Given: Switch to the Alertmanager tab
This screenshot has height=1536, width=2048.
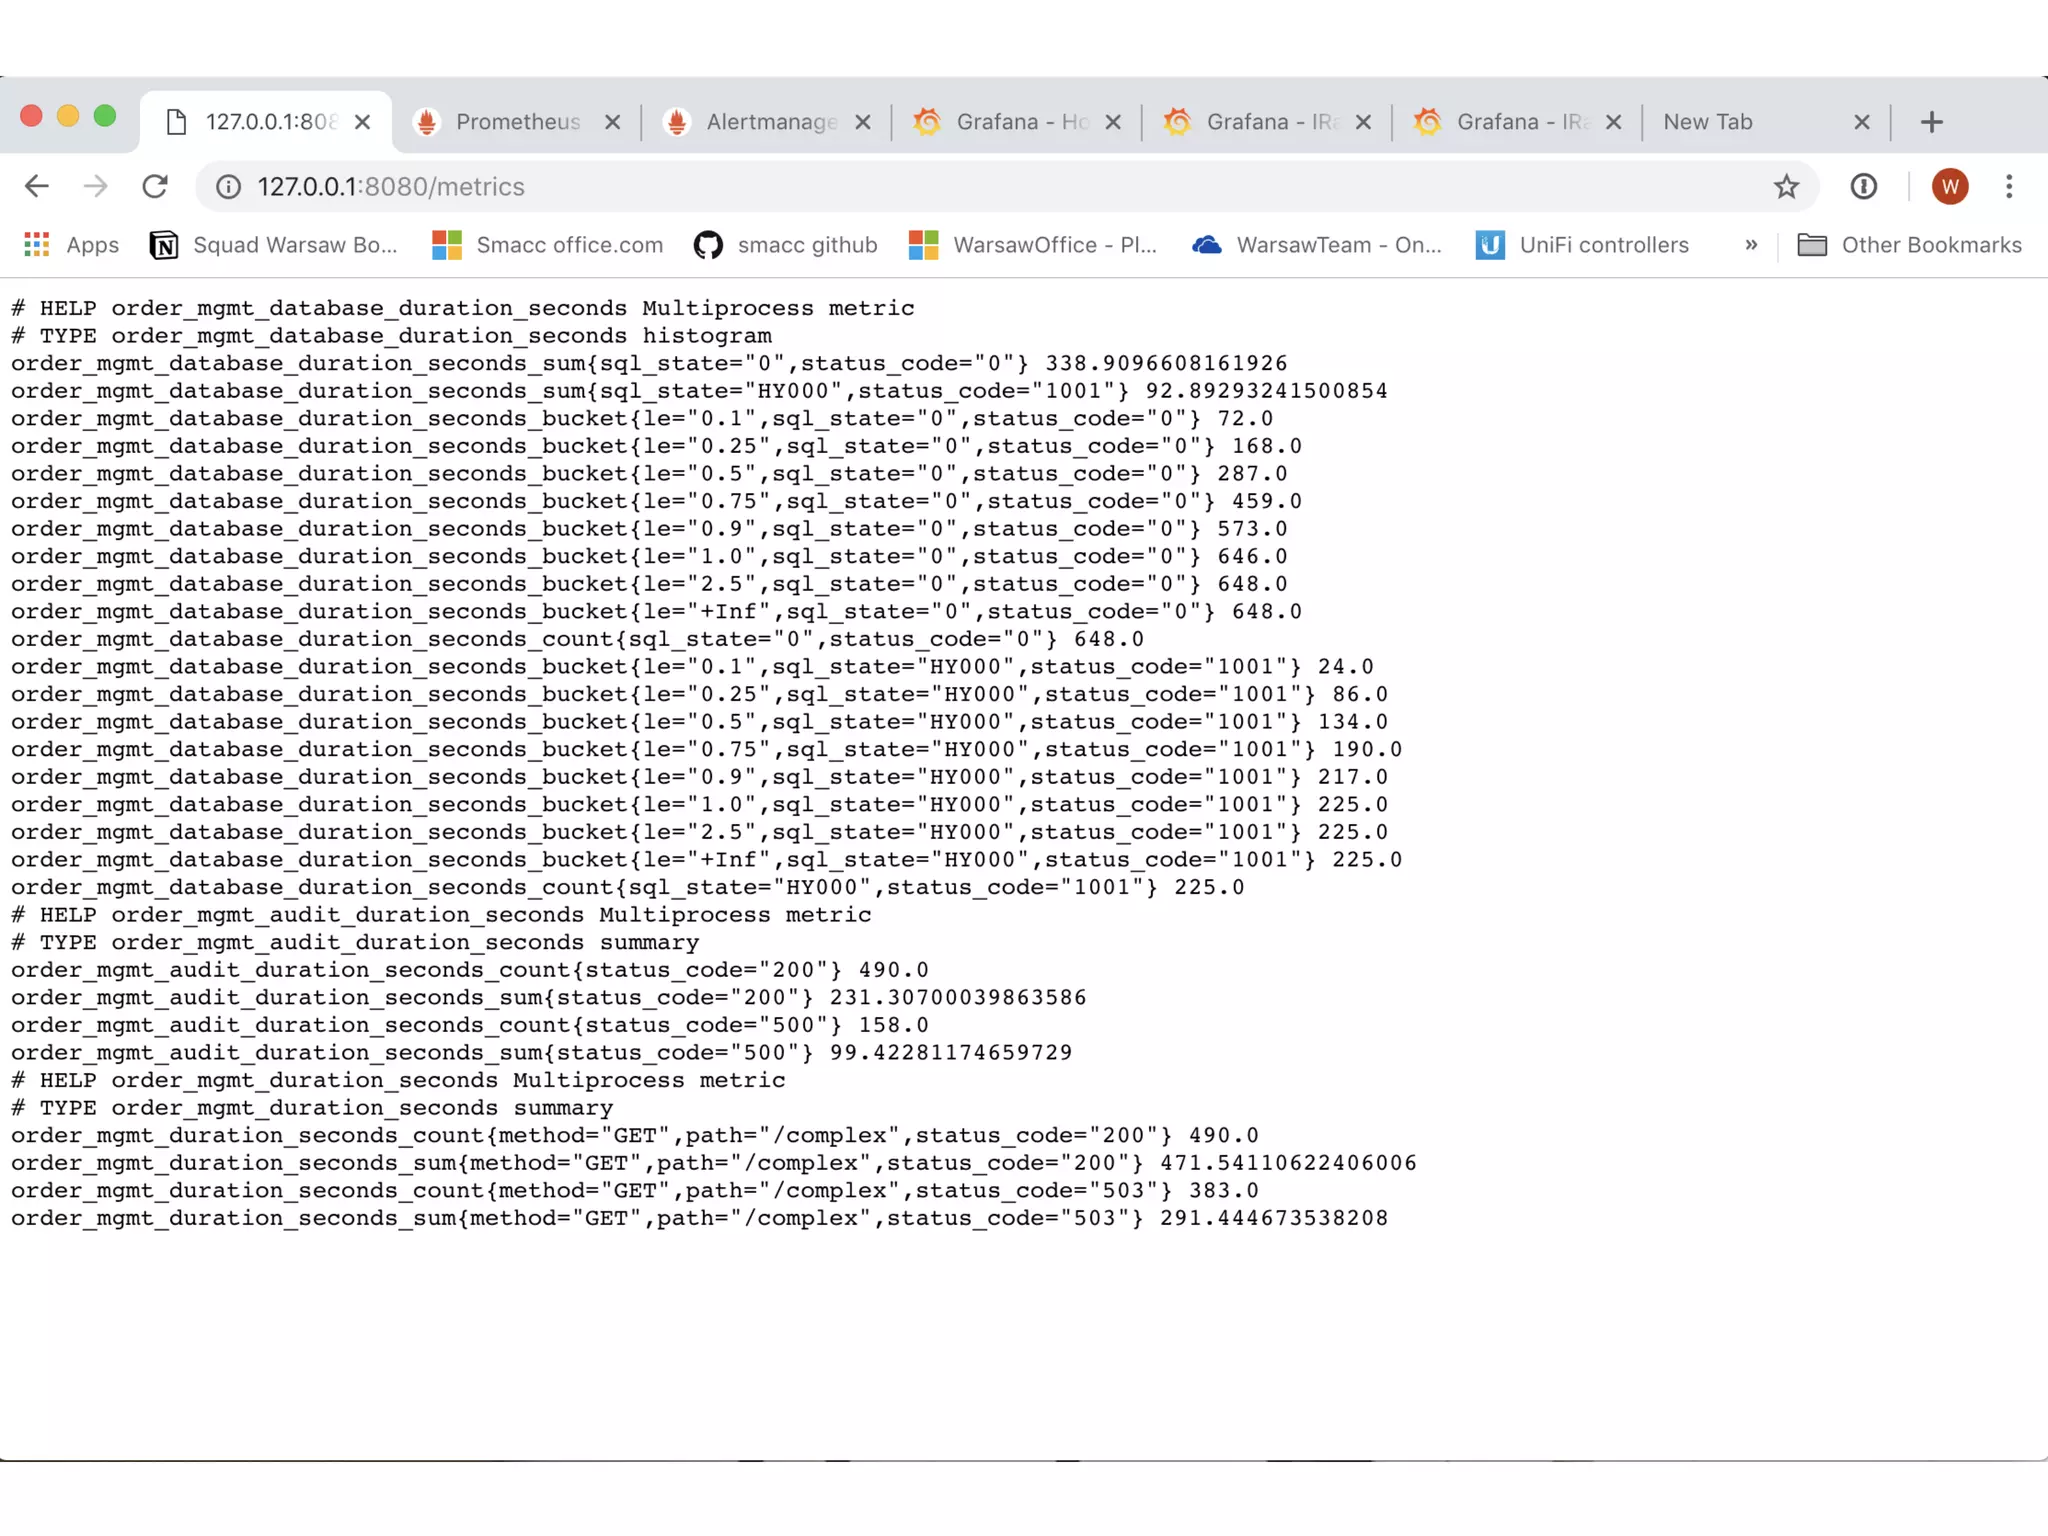Looking at the screenshot, I should coord(755,122).
